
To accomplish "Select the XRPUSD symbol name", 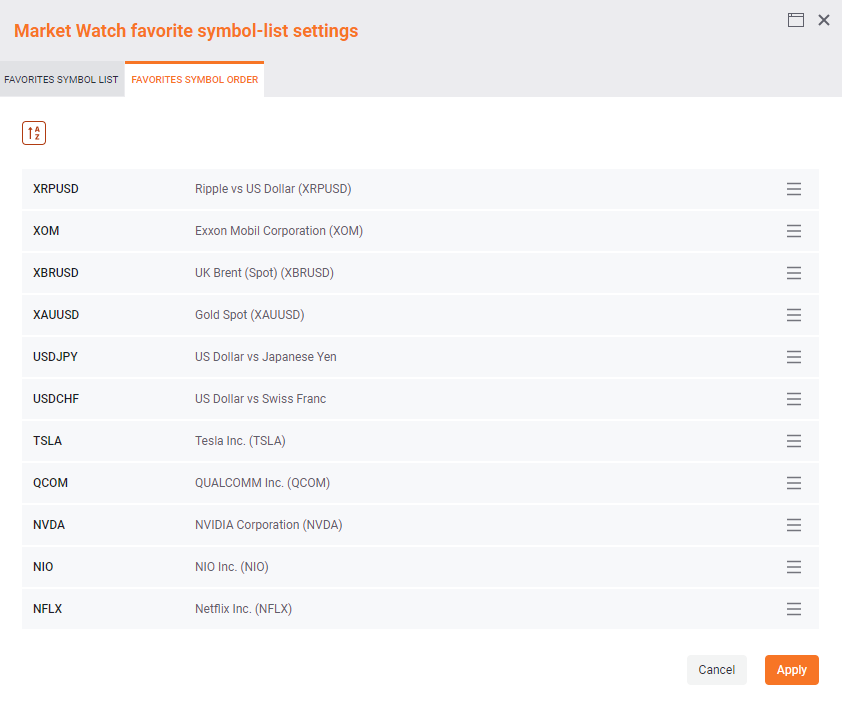I will coord(56,189).
